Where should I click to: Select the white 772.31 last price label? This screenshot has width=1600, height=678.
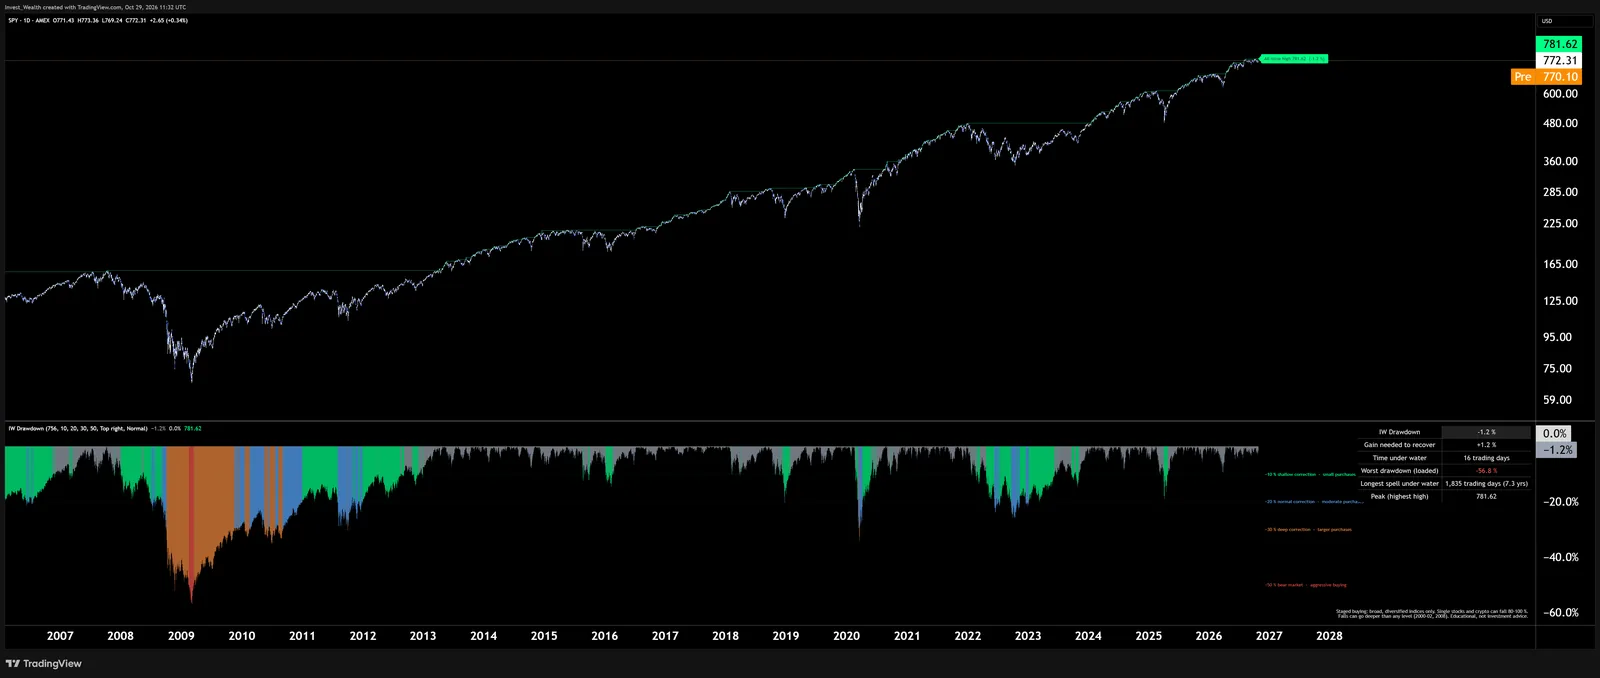1559,60
